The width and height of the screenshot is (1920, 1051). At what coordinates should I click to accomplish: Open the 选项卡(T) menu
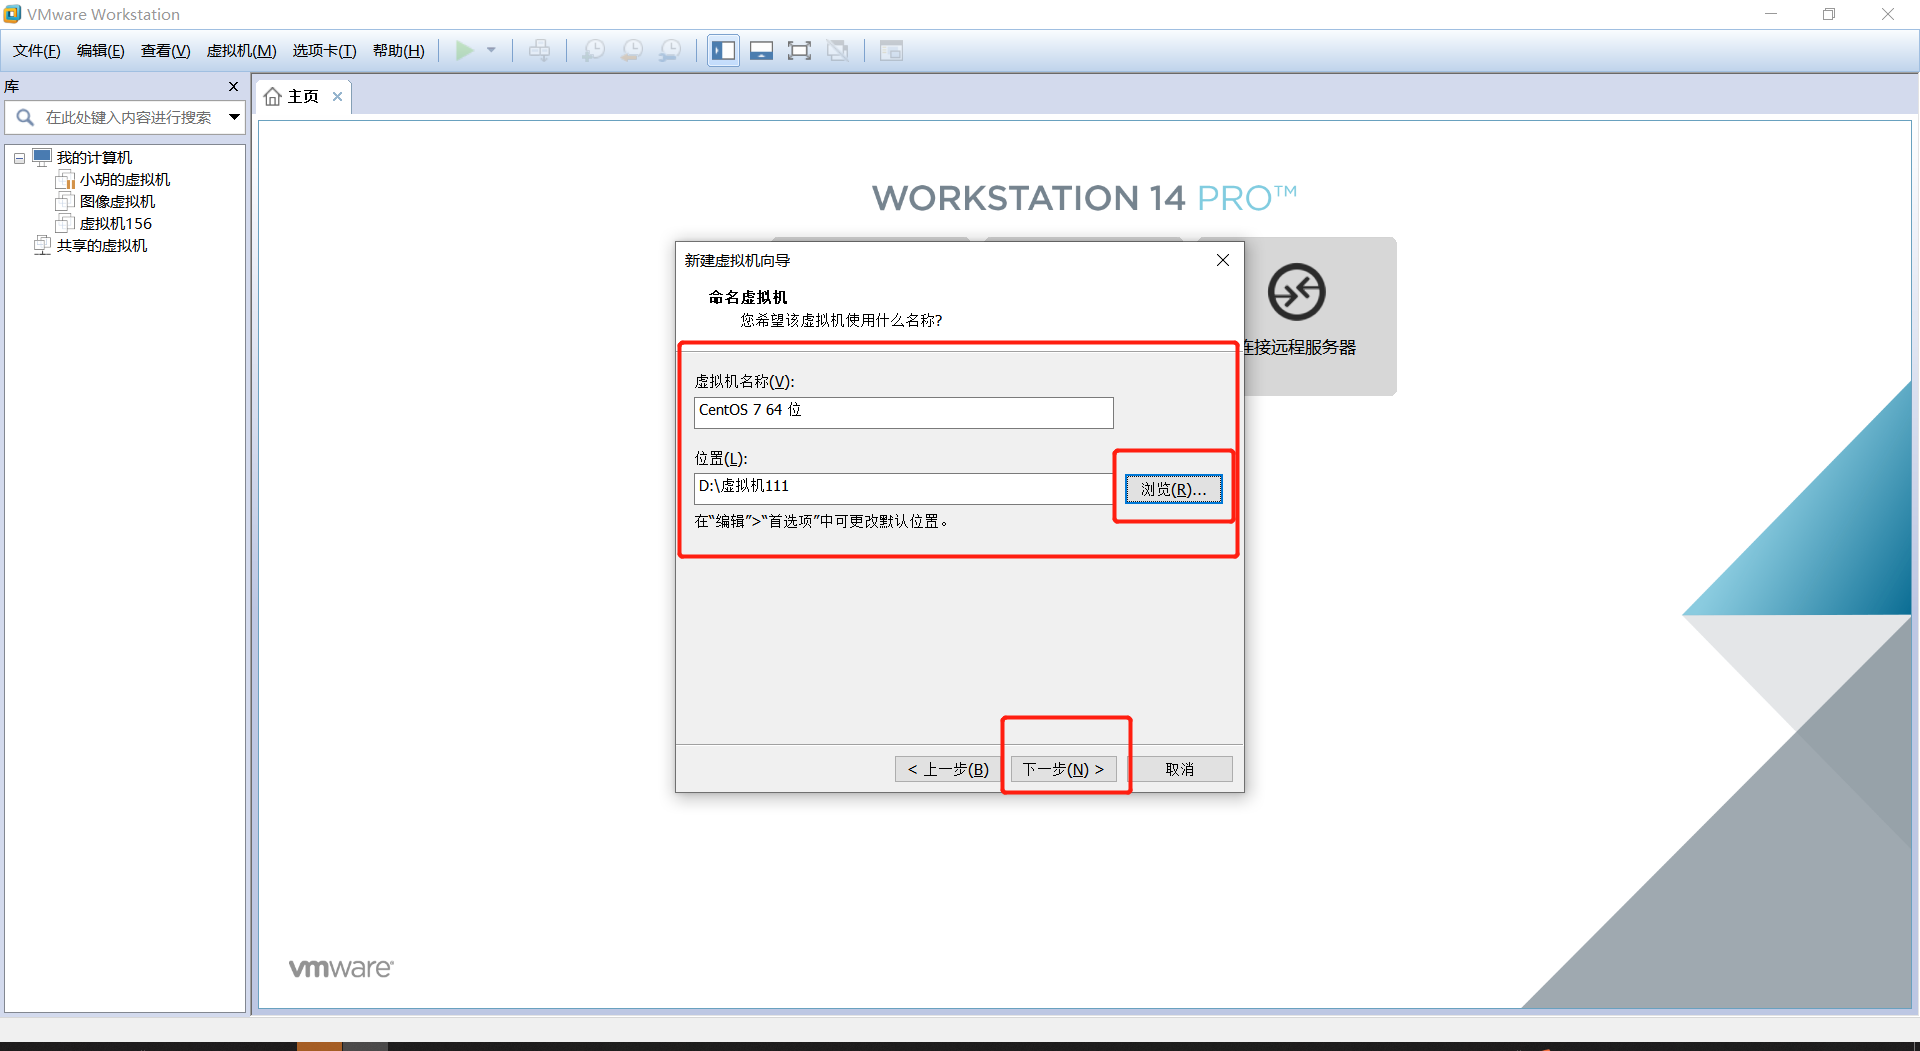[325, 51]
